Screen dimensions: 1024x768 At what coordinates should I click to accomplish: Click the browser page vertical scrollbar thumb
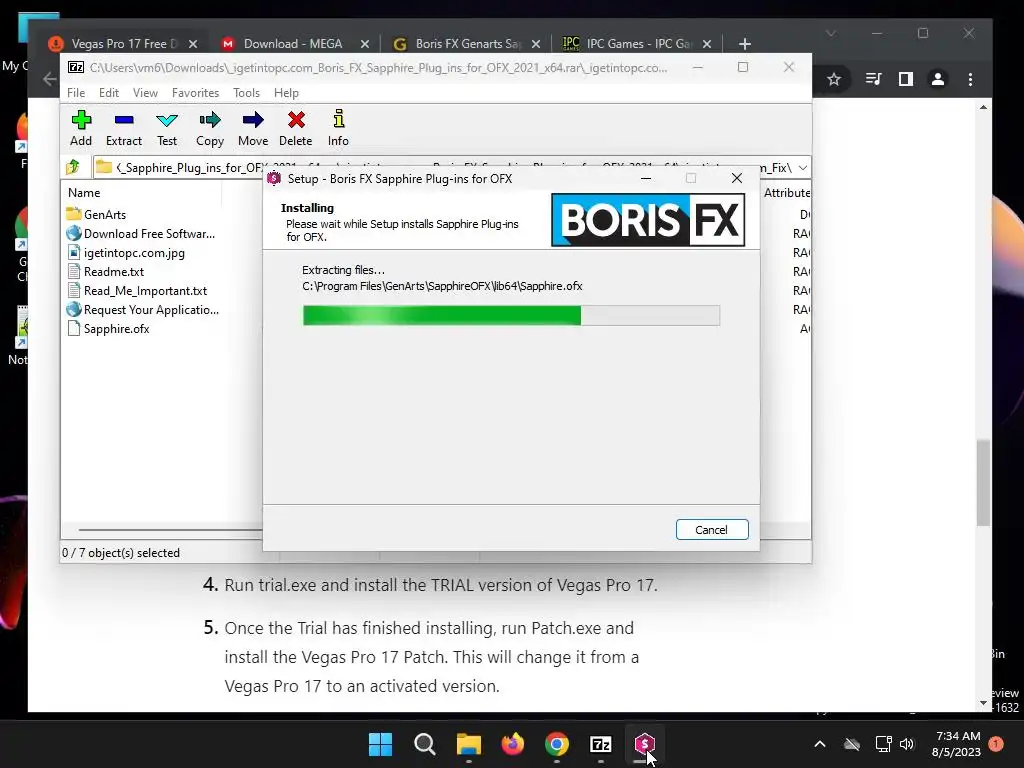pos(984,483)
